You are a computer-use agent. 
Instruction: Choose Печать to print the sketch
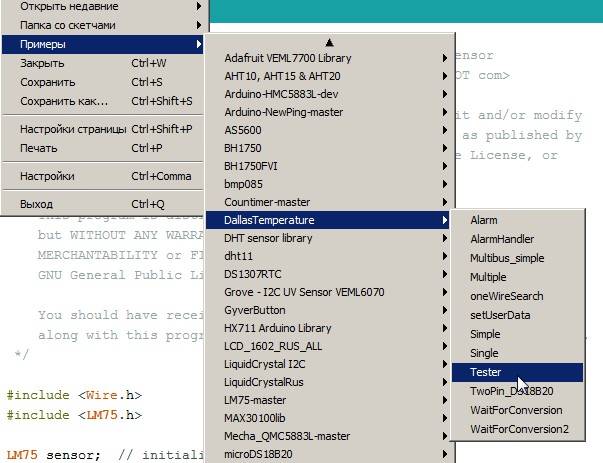click(39, 148)
